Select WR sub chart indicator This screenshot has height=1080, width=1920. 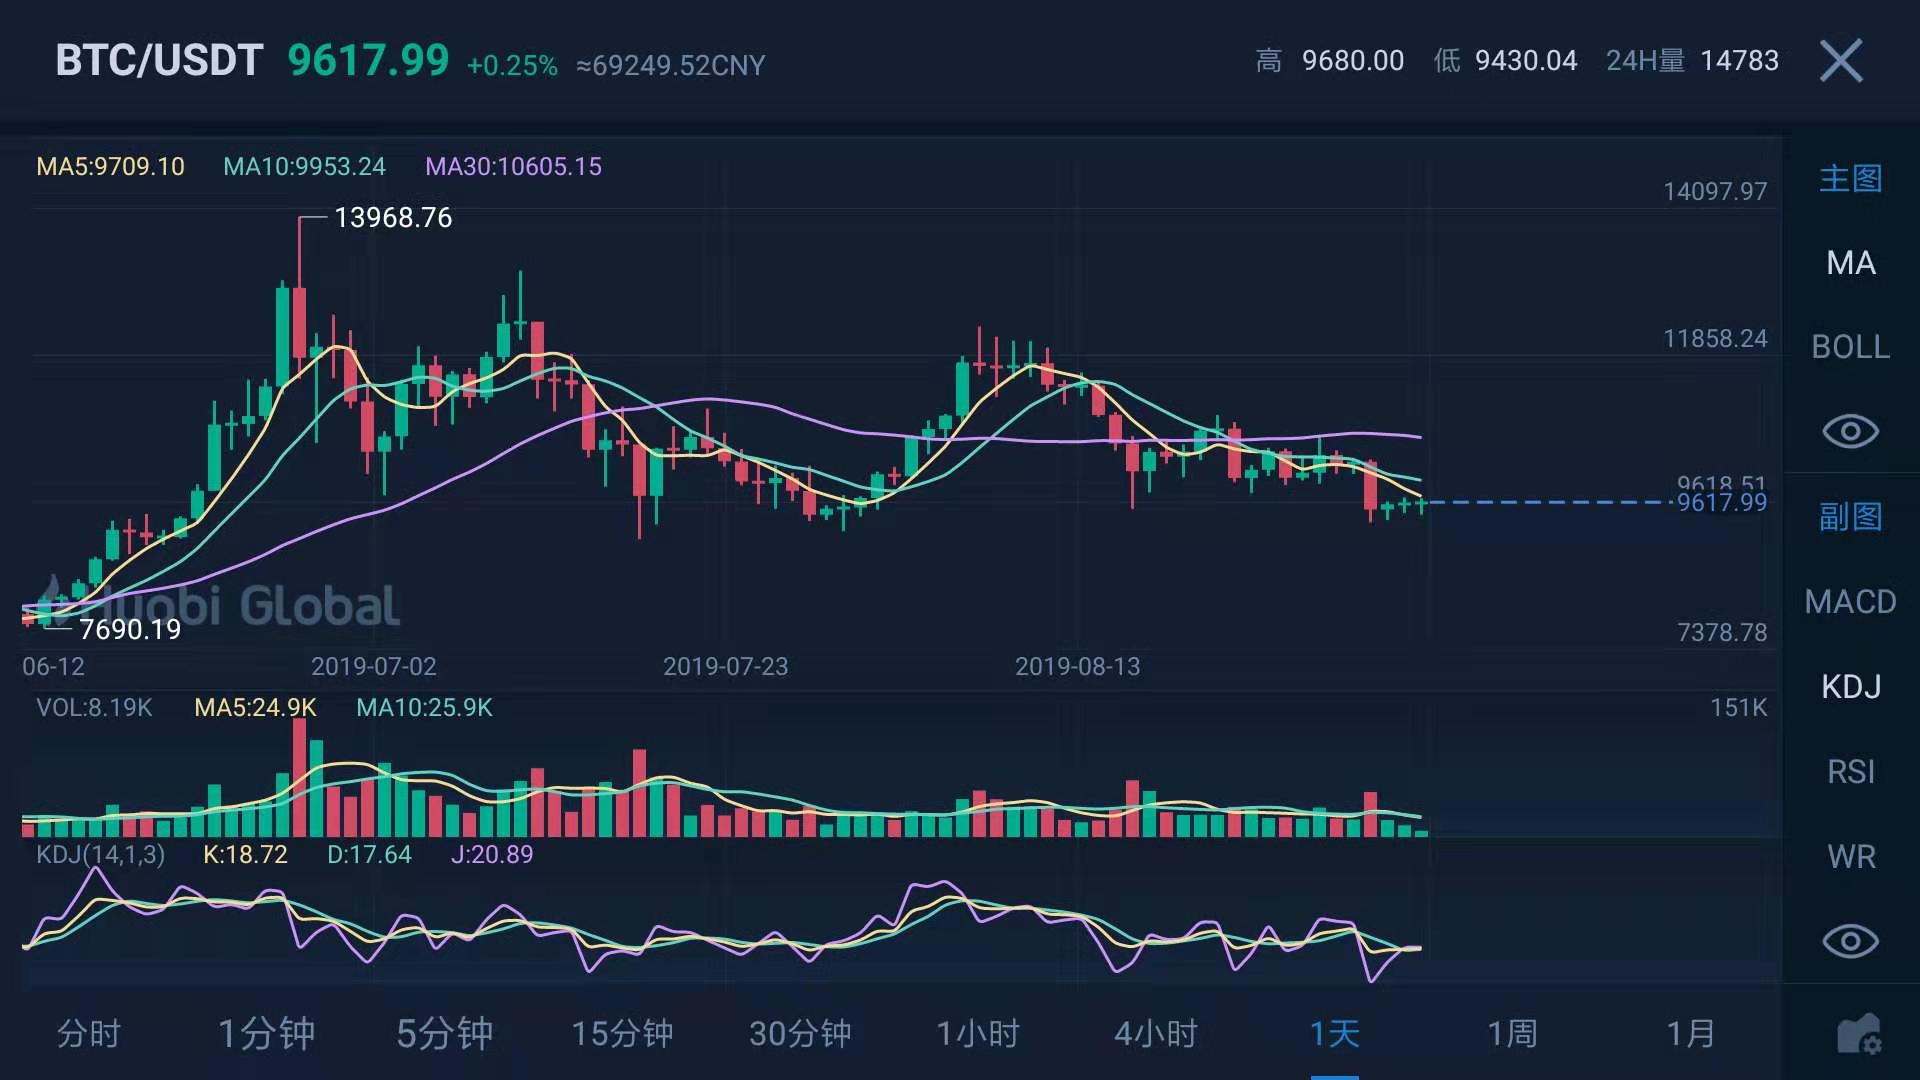pyautogui.click(x=1850, y=857)
